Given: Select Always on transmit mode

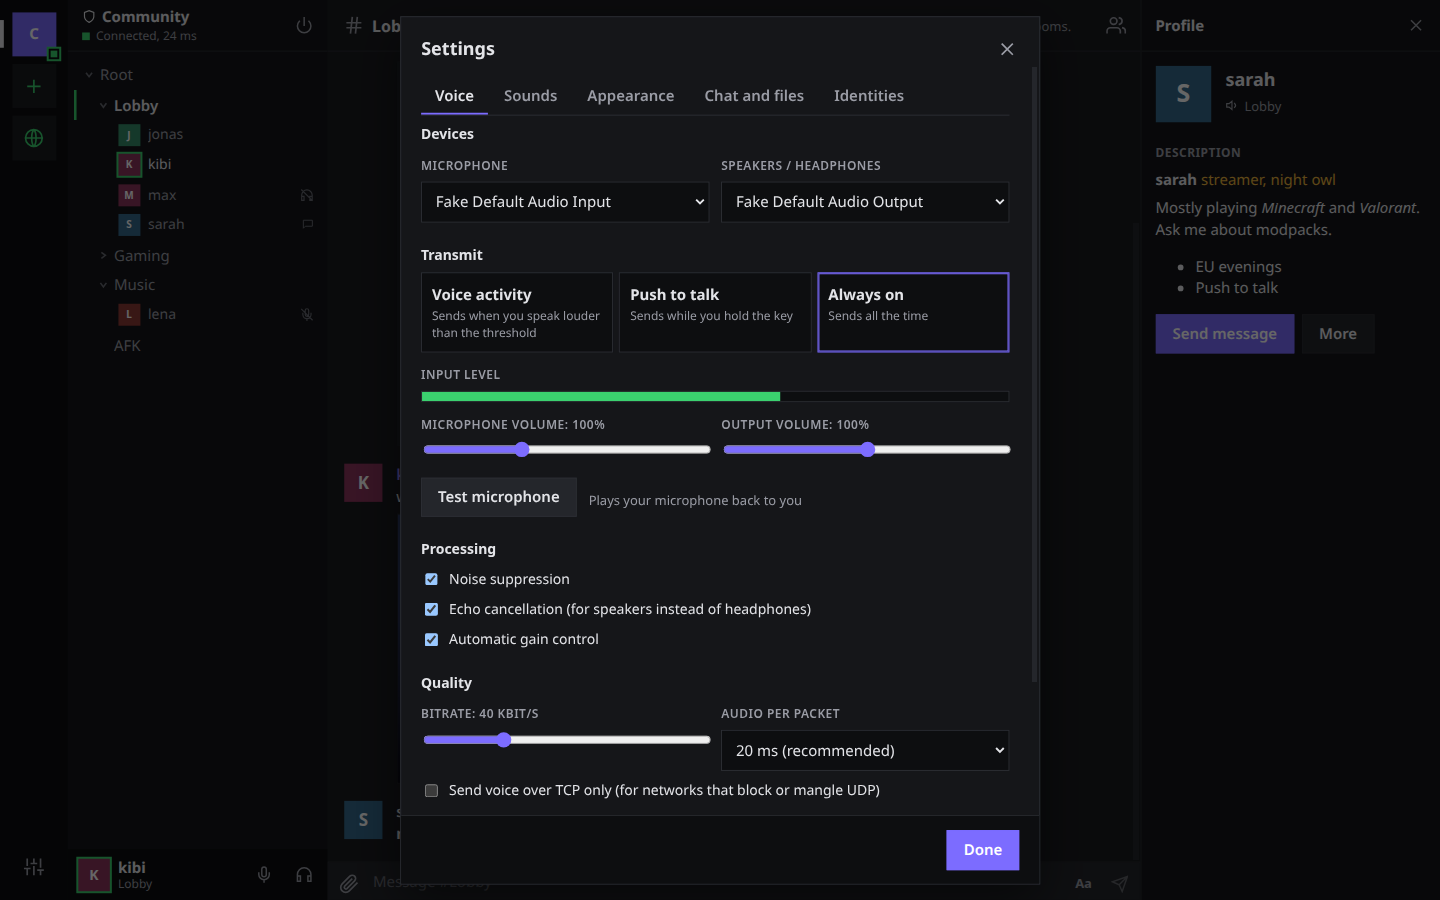Looking at the screenshot, I should [913, 312].
